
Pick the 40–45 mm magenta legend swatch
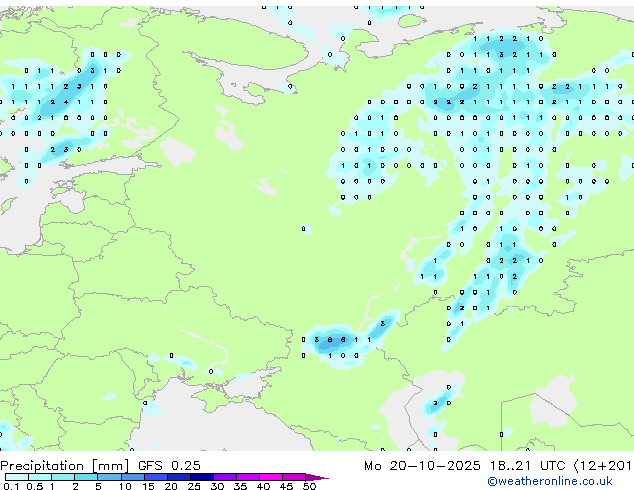coord(271,477)
